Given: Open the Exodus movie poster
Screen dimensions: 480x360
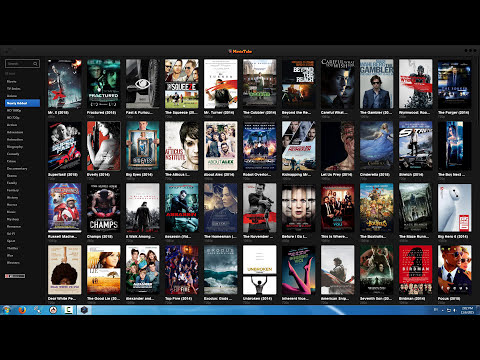Looking at the screenshot, I should pyautogui.click(x=221, y=270).
